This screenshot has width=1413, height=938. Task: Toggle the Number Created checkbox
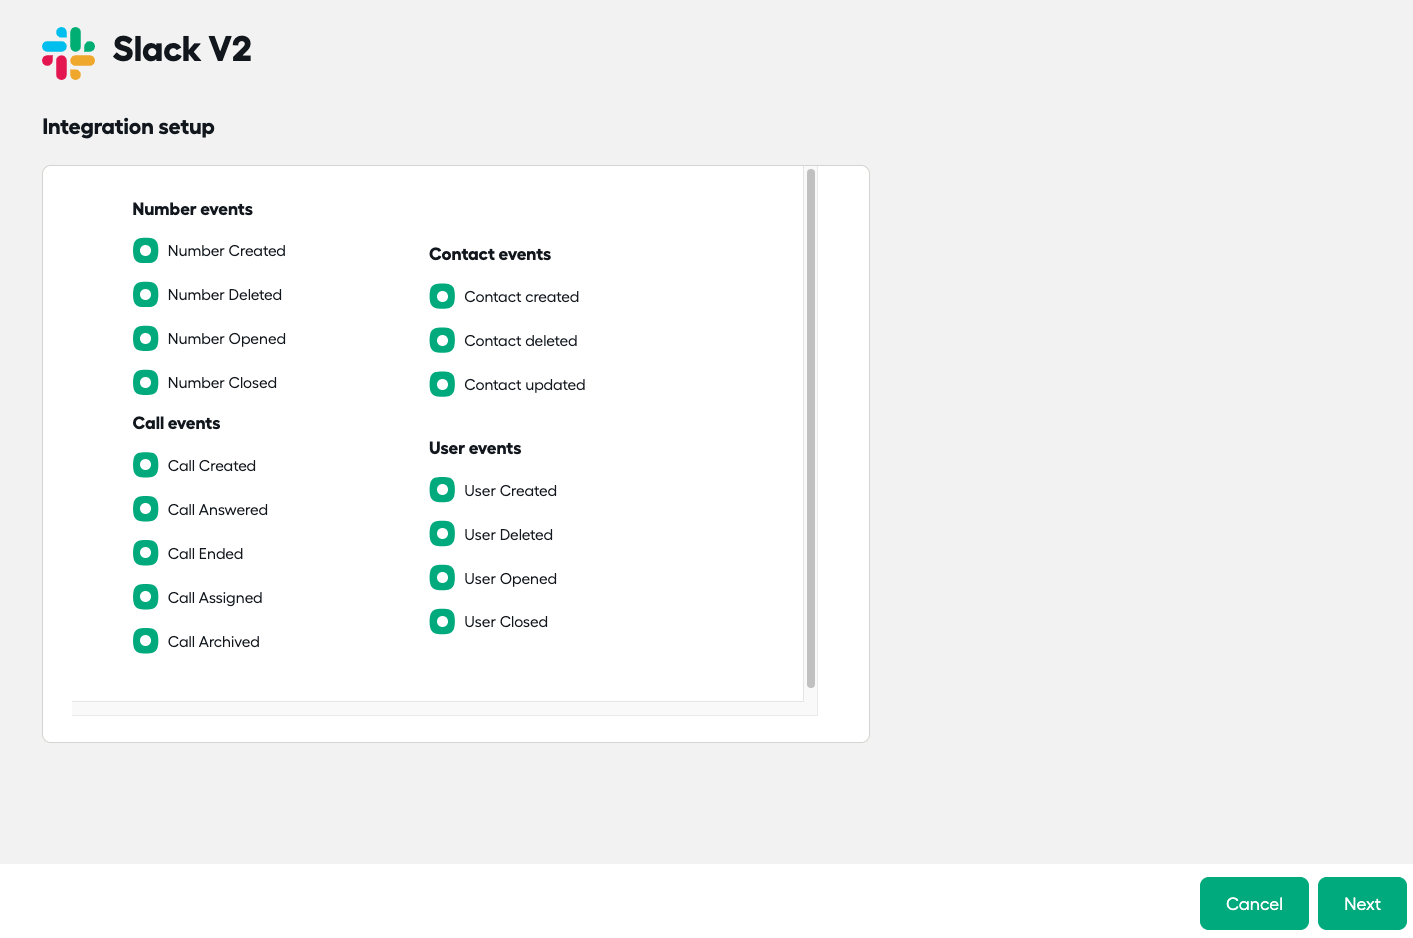point(146,251)
